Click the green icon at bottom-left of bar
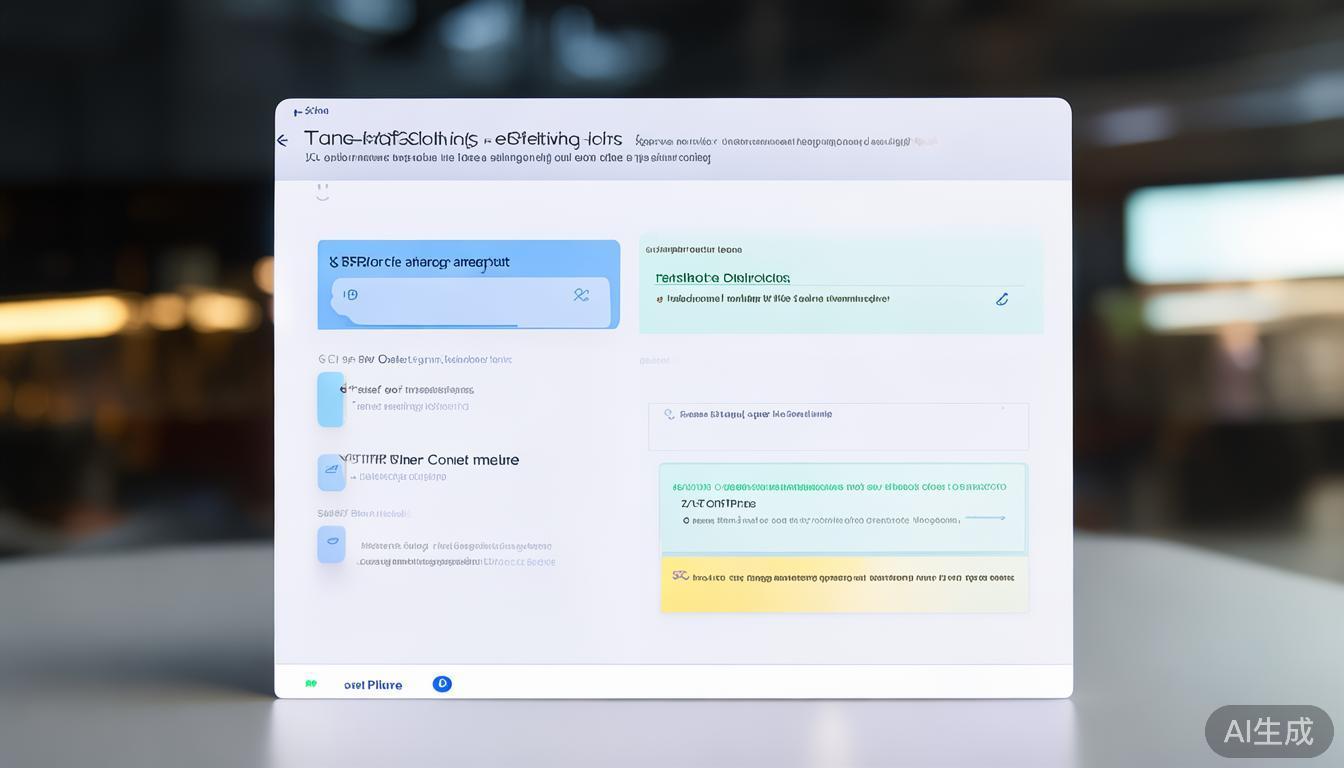The width and height of the screenshot is (1344, 768). point(311,684)
